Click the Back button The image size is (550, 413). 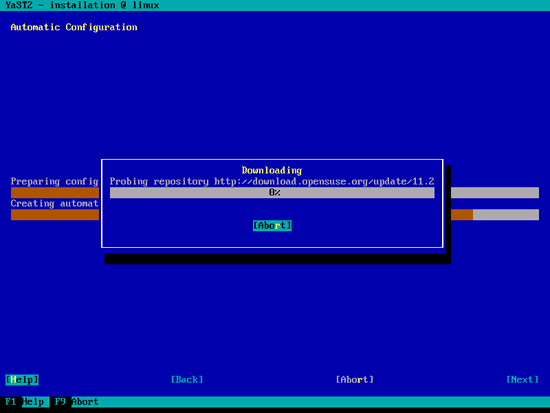pyautogui.click(x=187, y=380)
